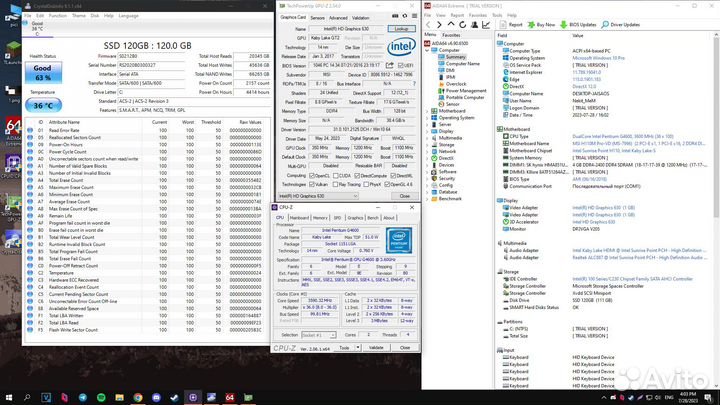
Task: Toggle the DirectML checkbox in GPU-Z
Action: tap(393, 176)
